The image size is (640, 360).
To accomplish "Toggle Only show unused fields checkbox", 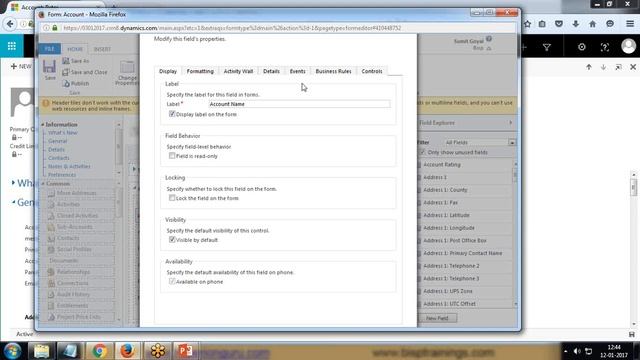I will (x=422, y=152).
